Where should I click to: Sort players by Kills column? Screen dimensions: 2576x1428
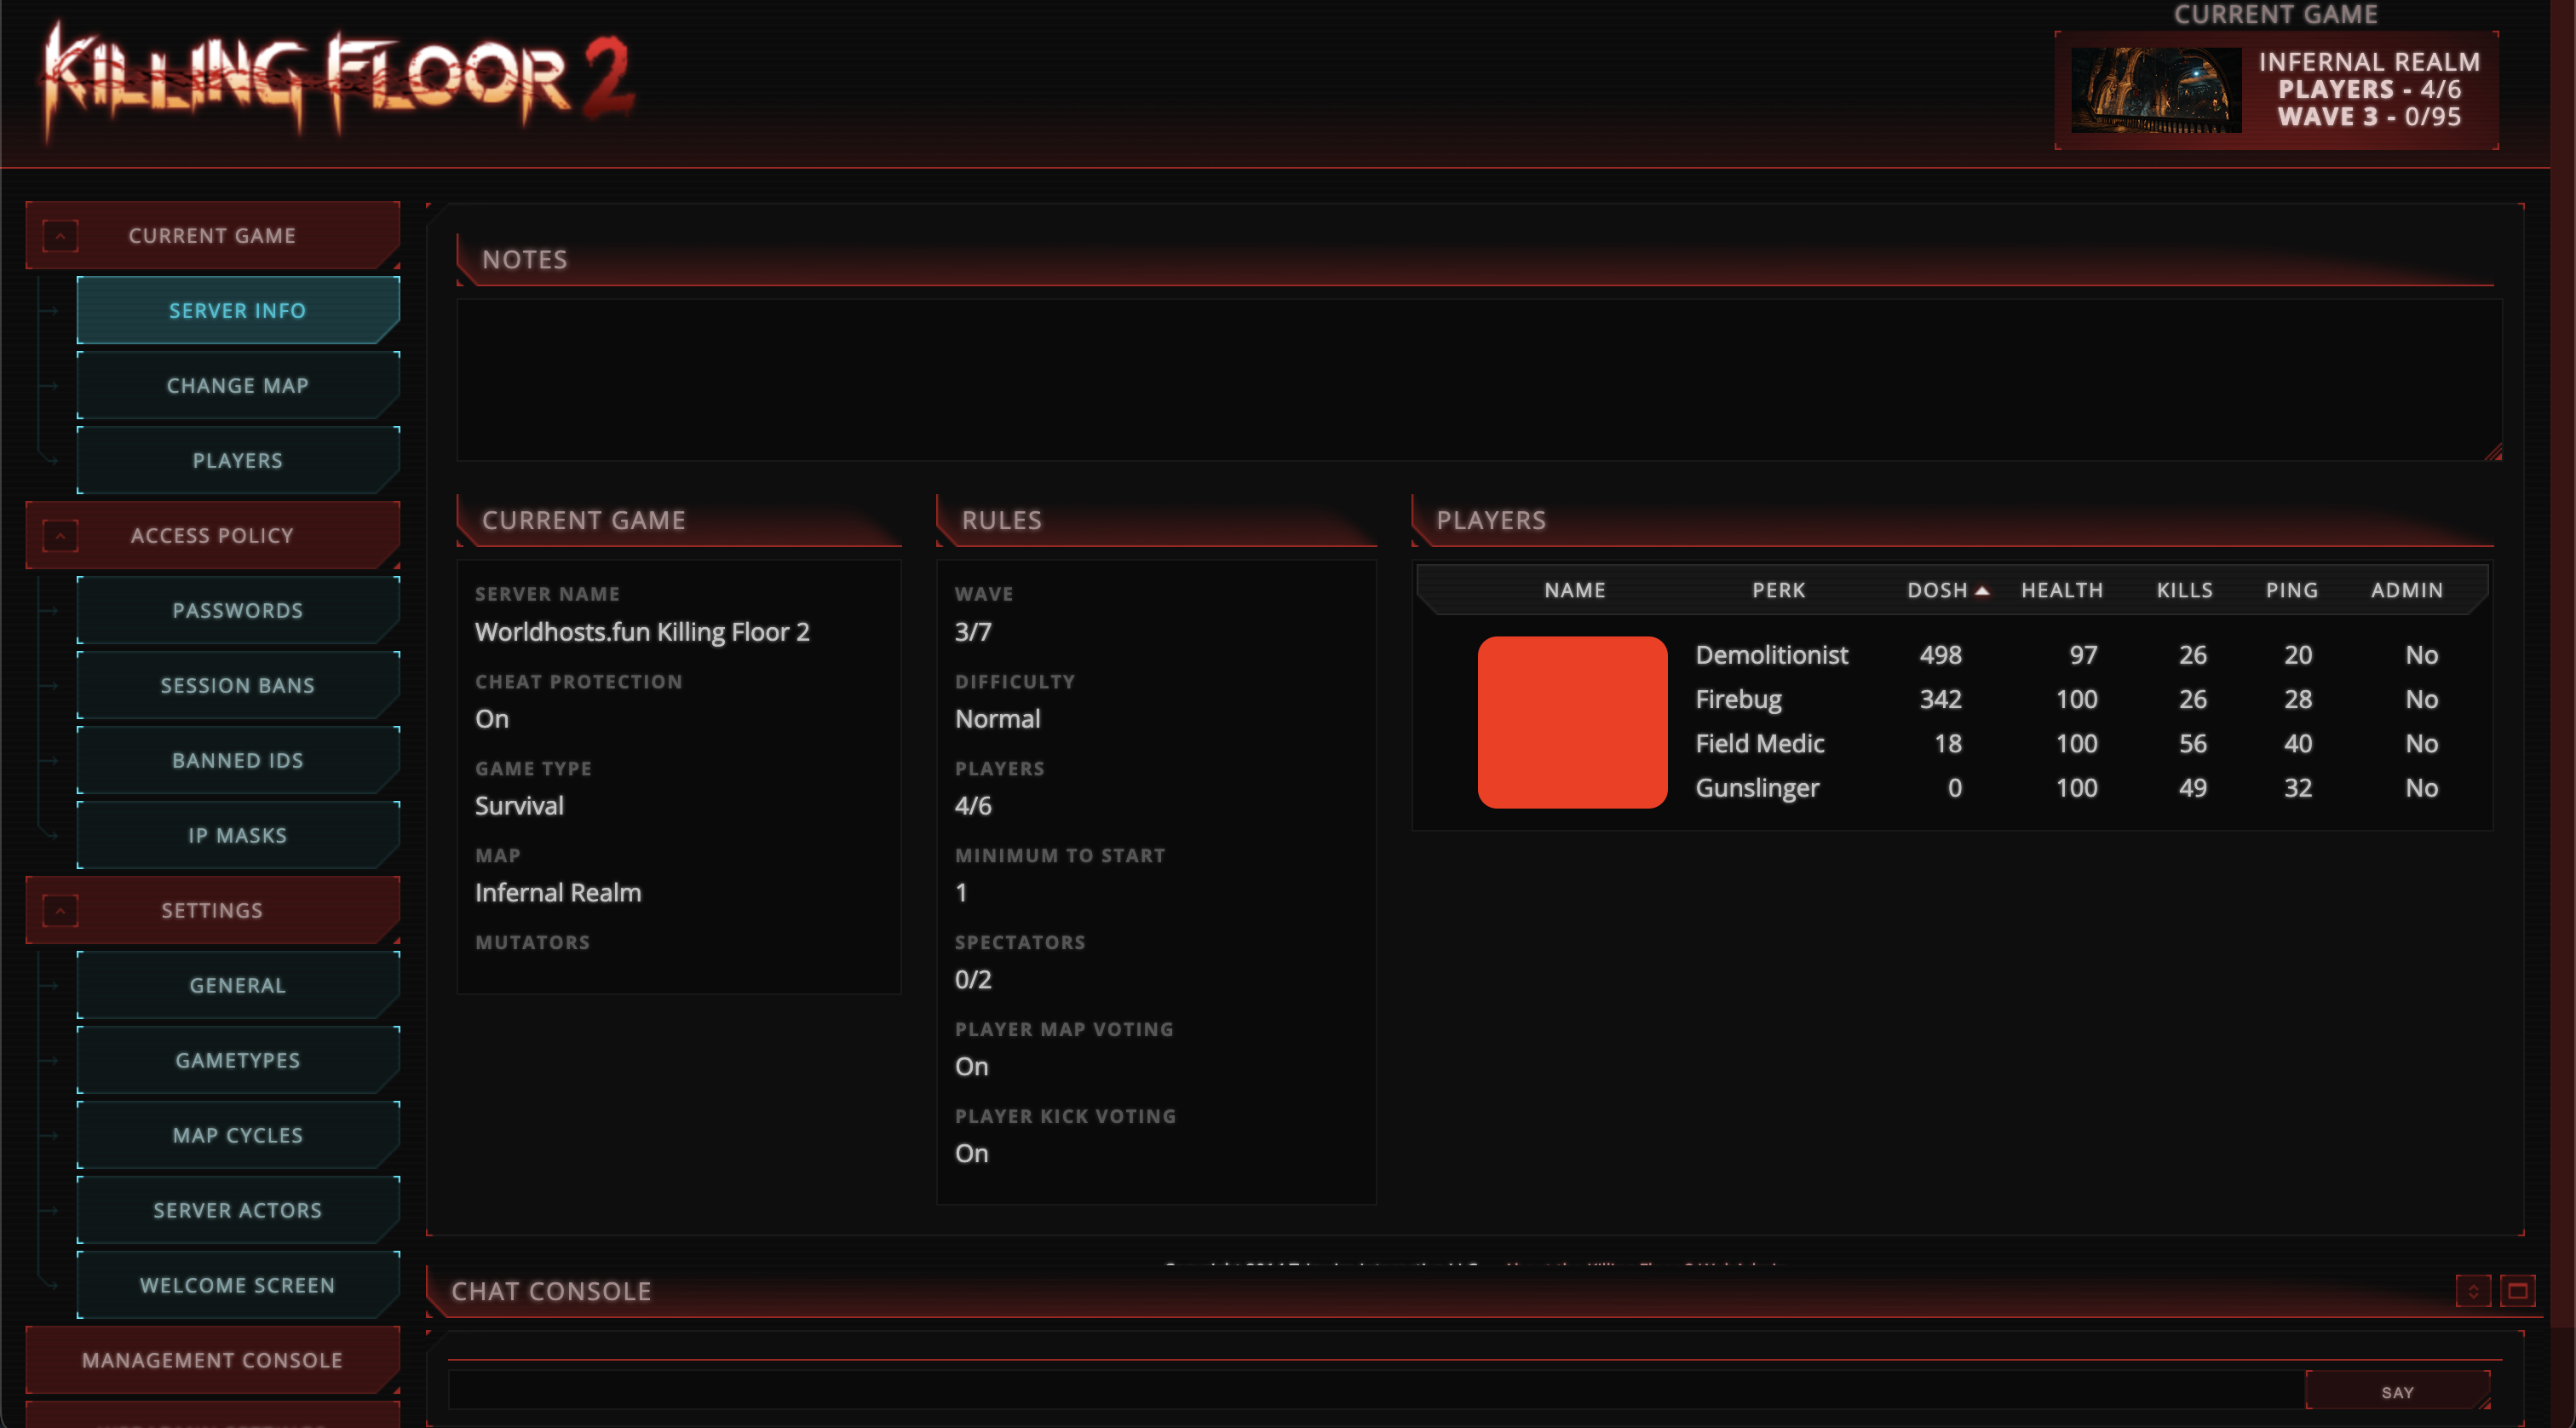coord(2184,591)
